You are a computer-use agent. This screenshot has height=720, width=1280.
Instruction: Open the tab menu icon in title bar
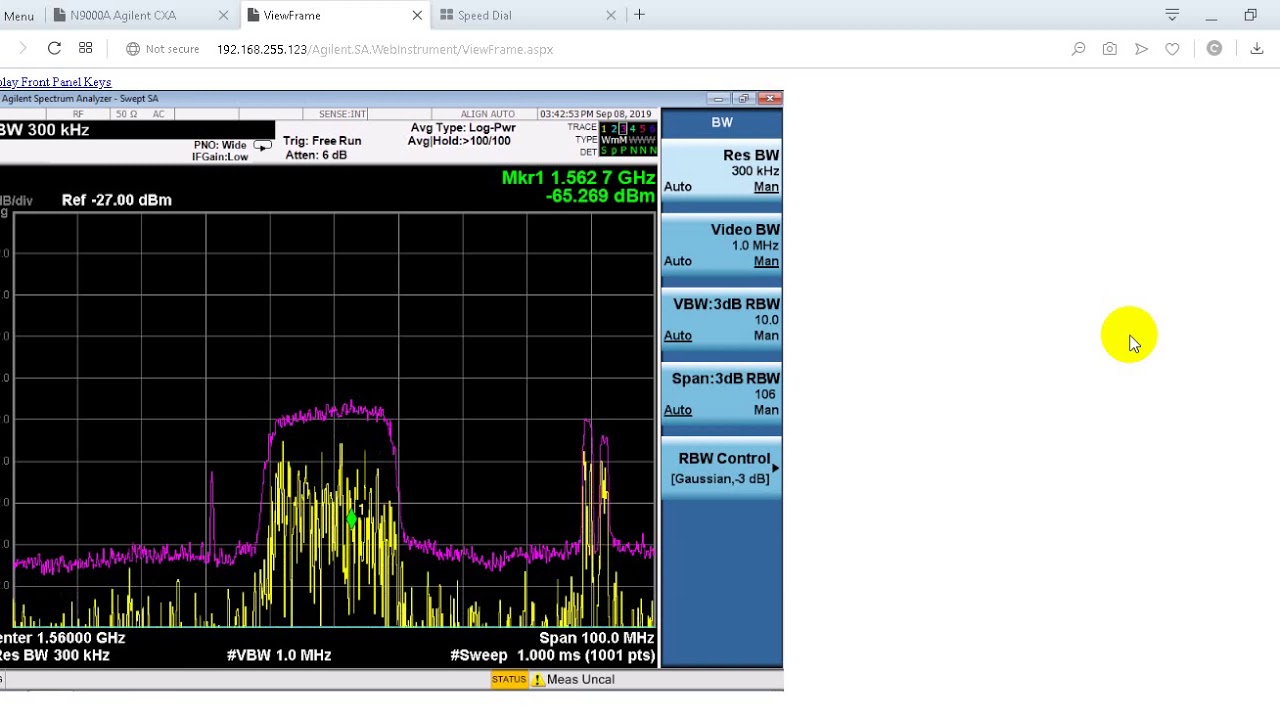click(1172, 15)
